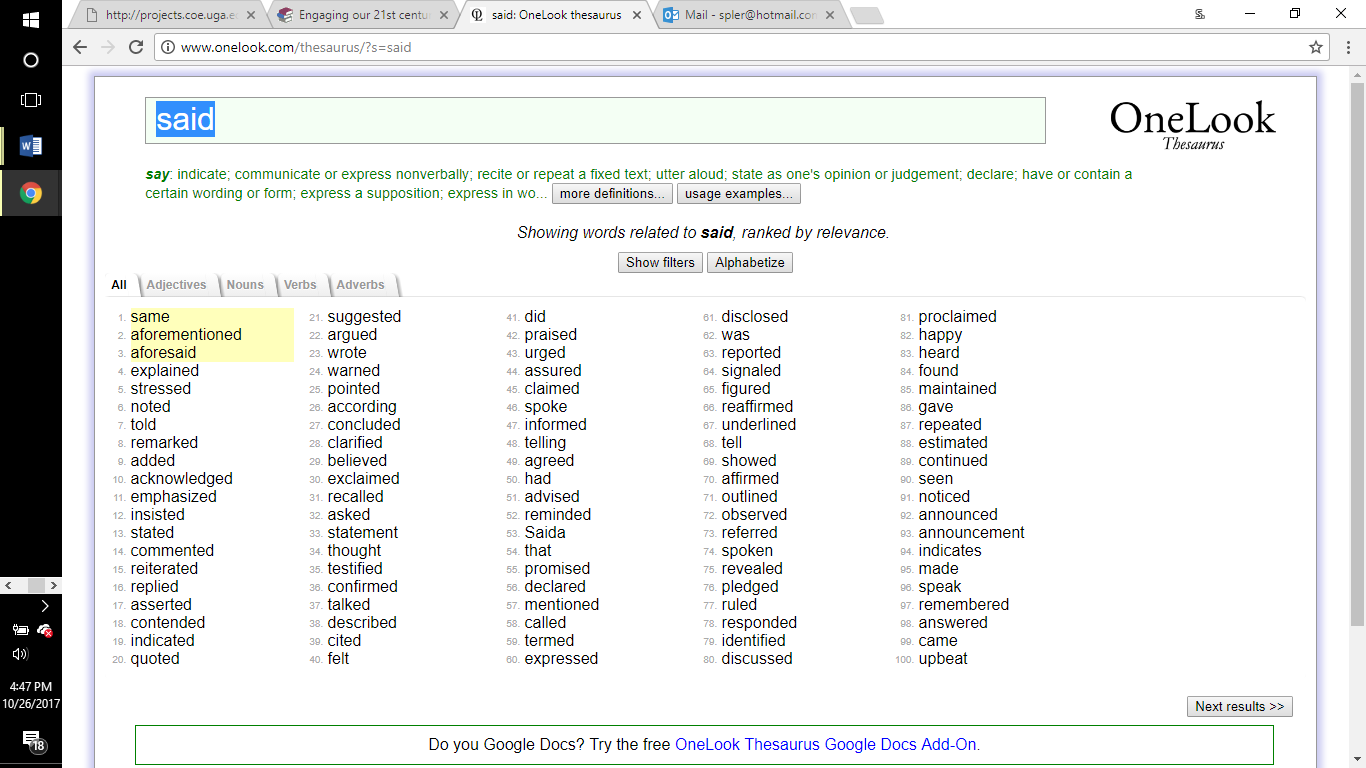The height and width of the screenshot is (768, 1366).
Task: Click the word 'suggested'
Action: click(364, 317)
